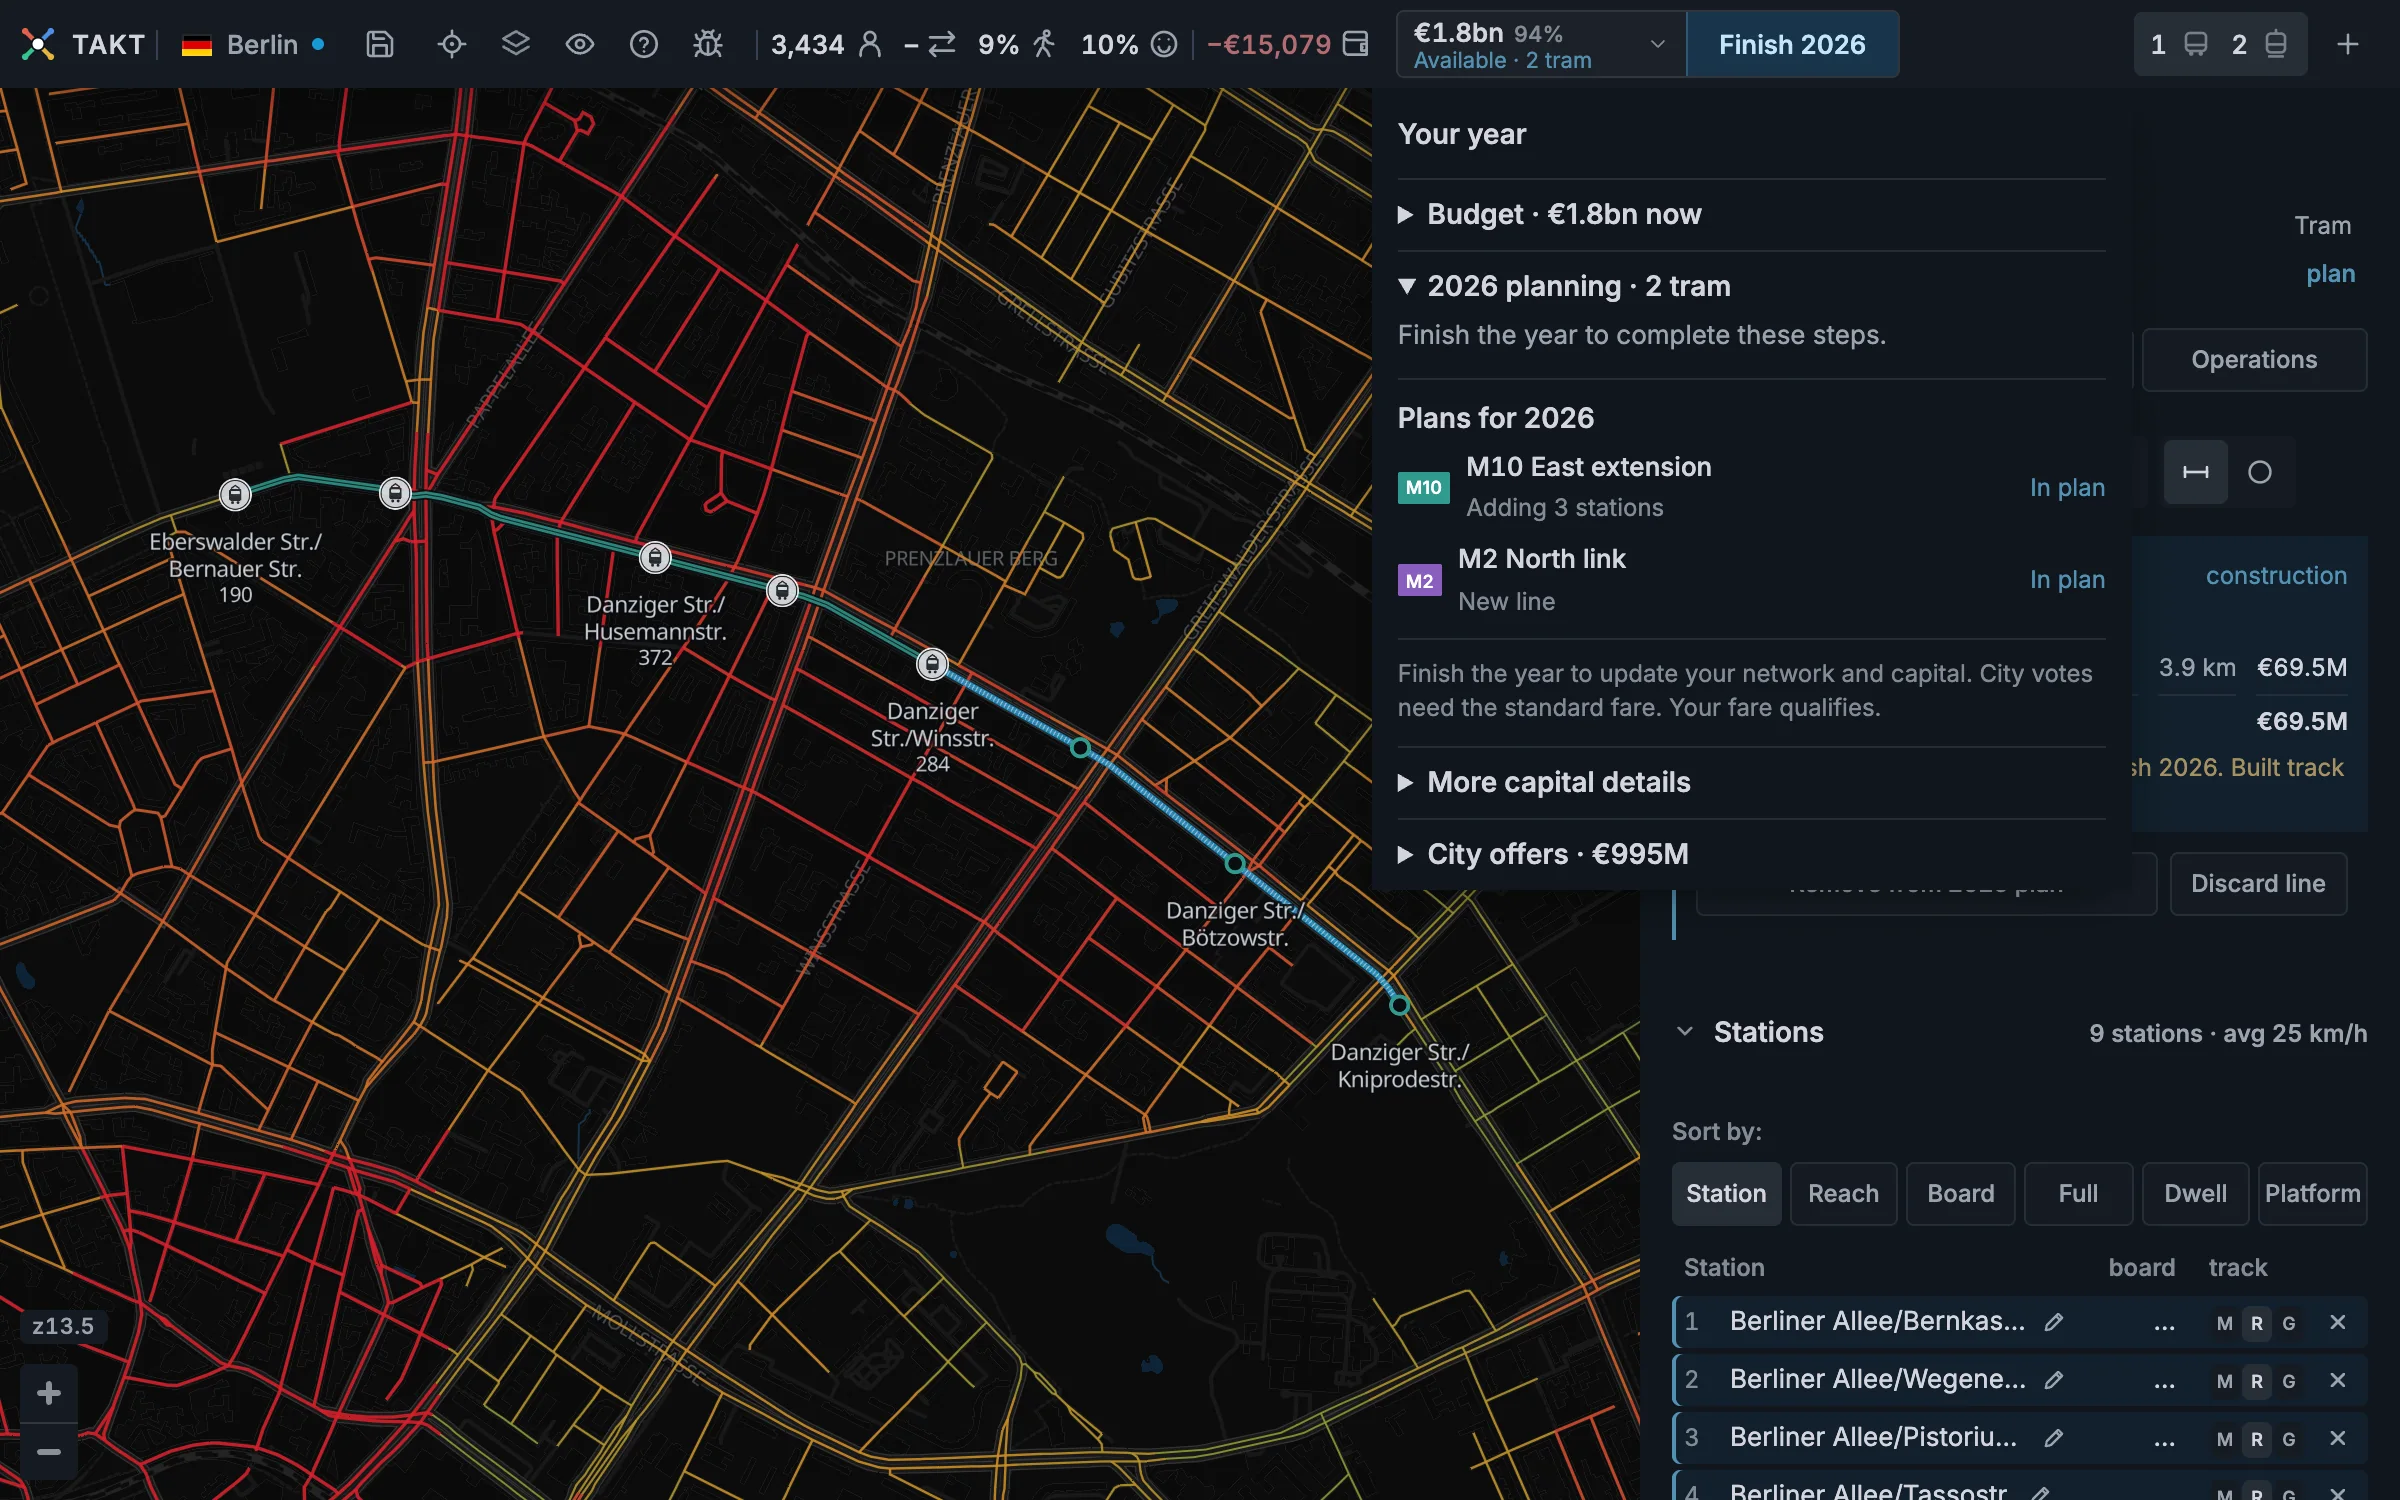Select the segment track mode icon
This screenshot has height=1500, width=2400.
(x=2196, y=472)
